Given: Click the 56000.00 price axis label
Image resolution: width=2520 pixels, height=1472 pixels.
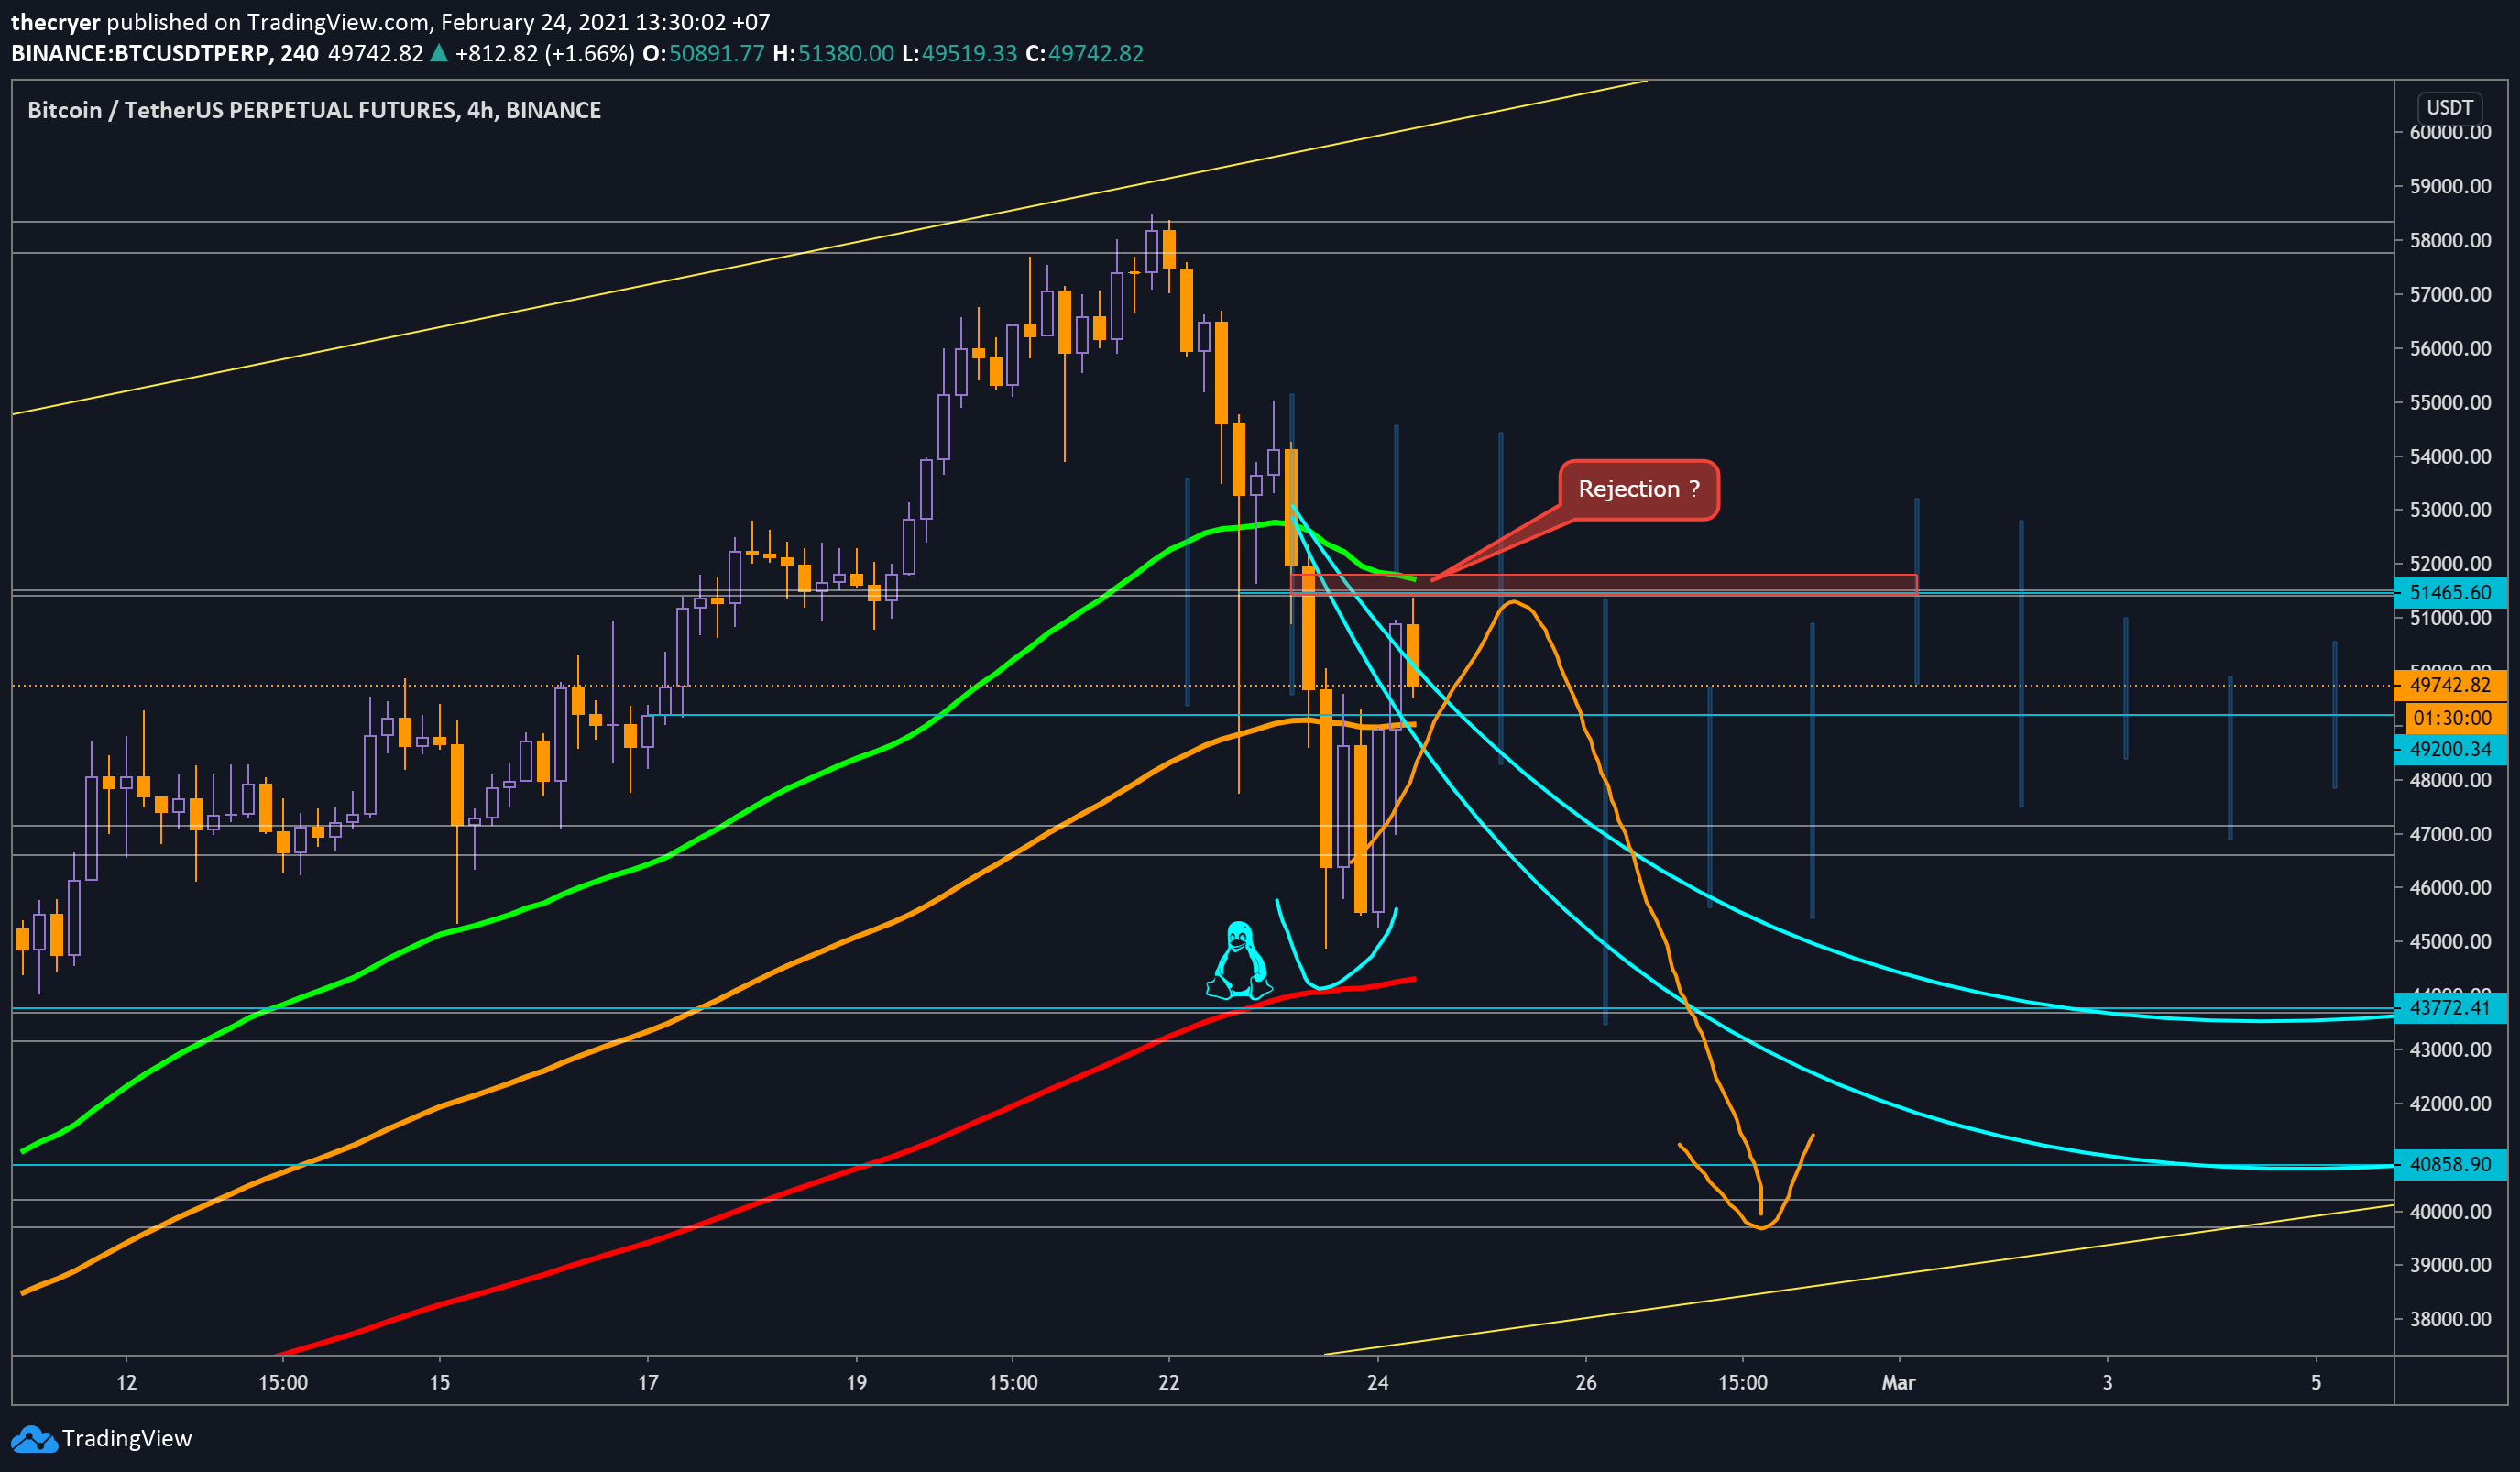Looking at the screenshot, I should pos(2450,348).
